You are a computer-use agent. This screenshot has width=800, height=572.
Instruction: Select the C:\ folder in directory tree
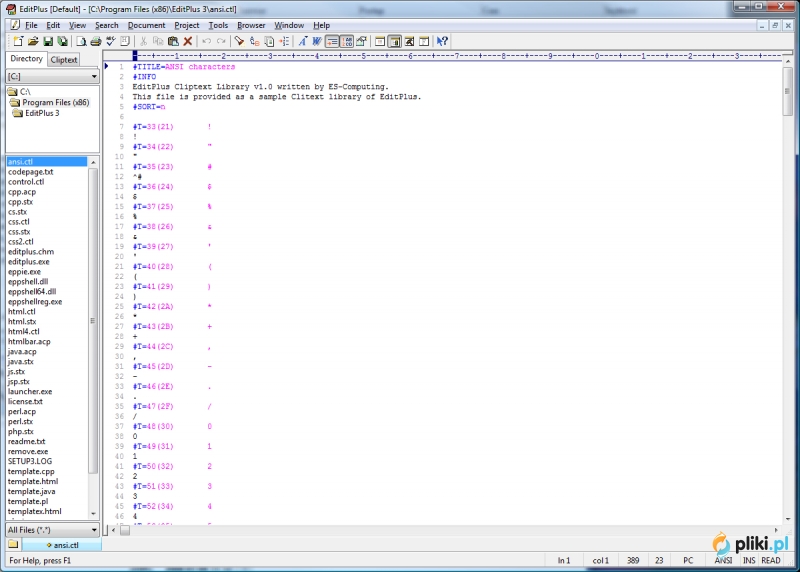click(19, 92)
